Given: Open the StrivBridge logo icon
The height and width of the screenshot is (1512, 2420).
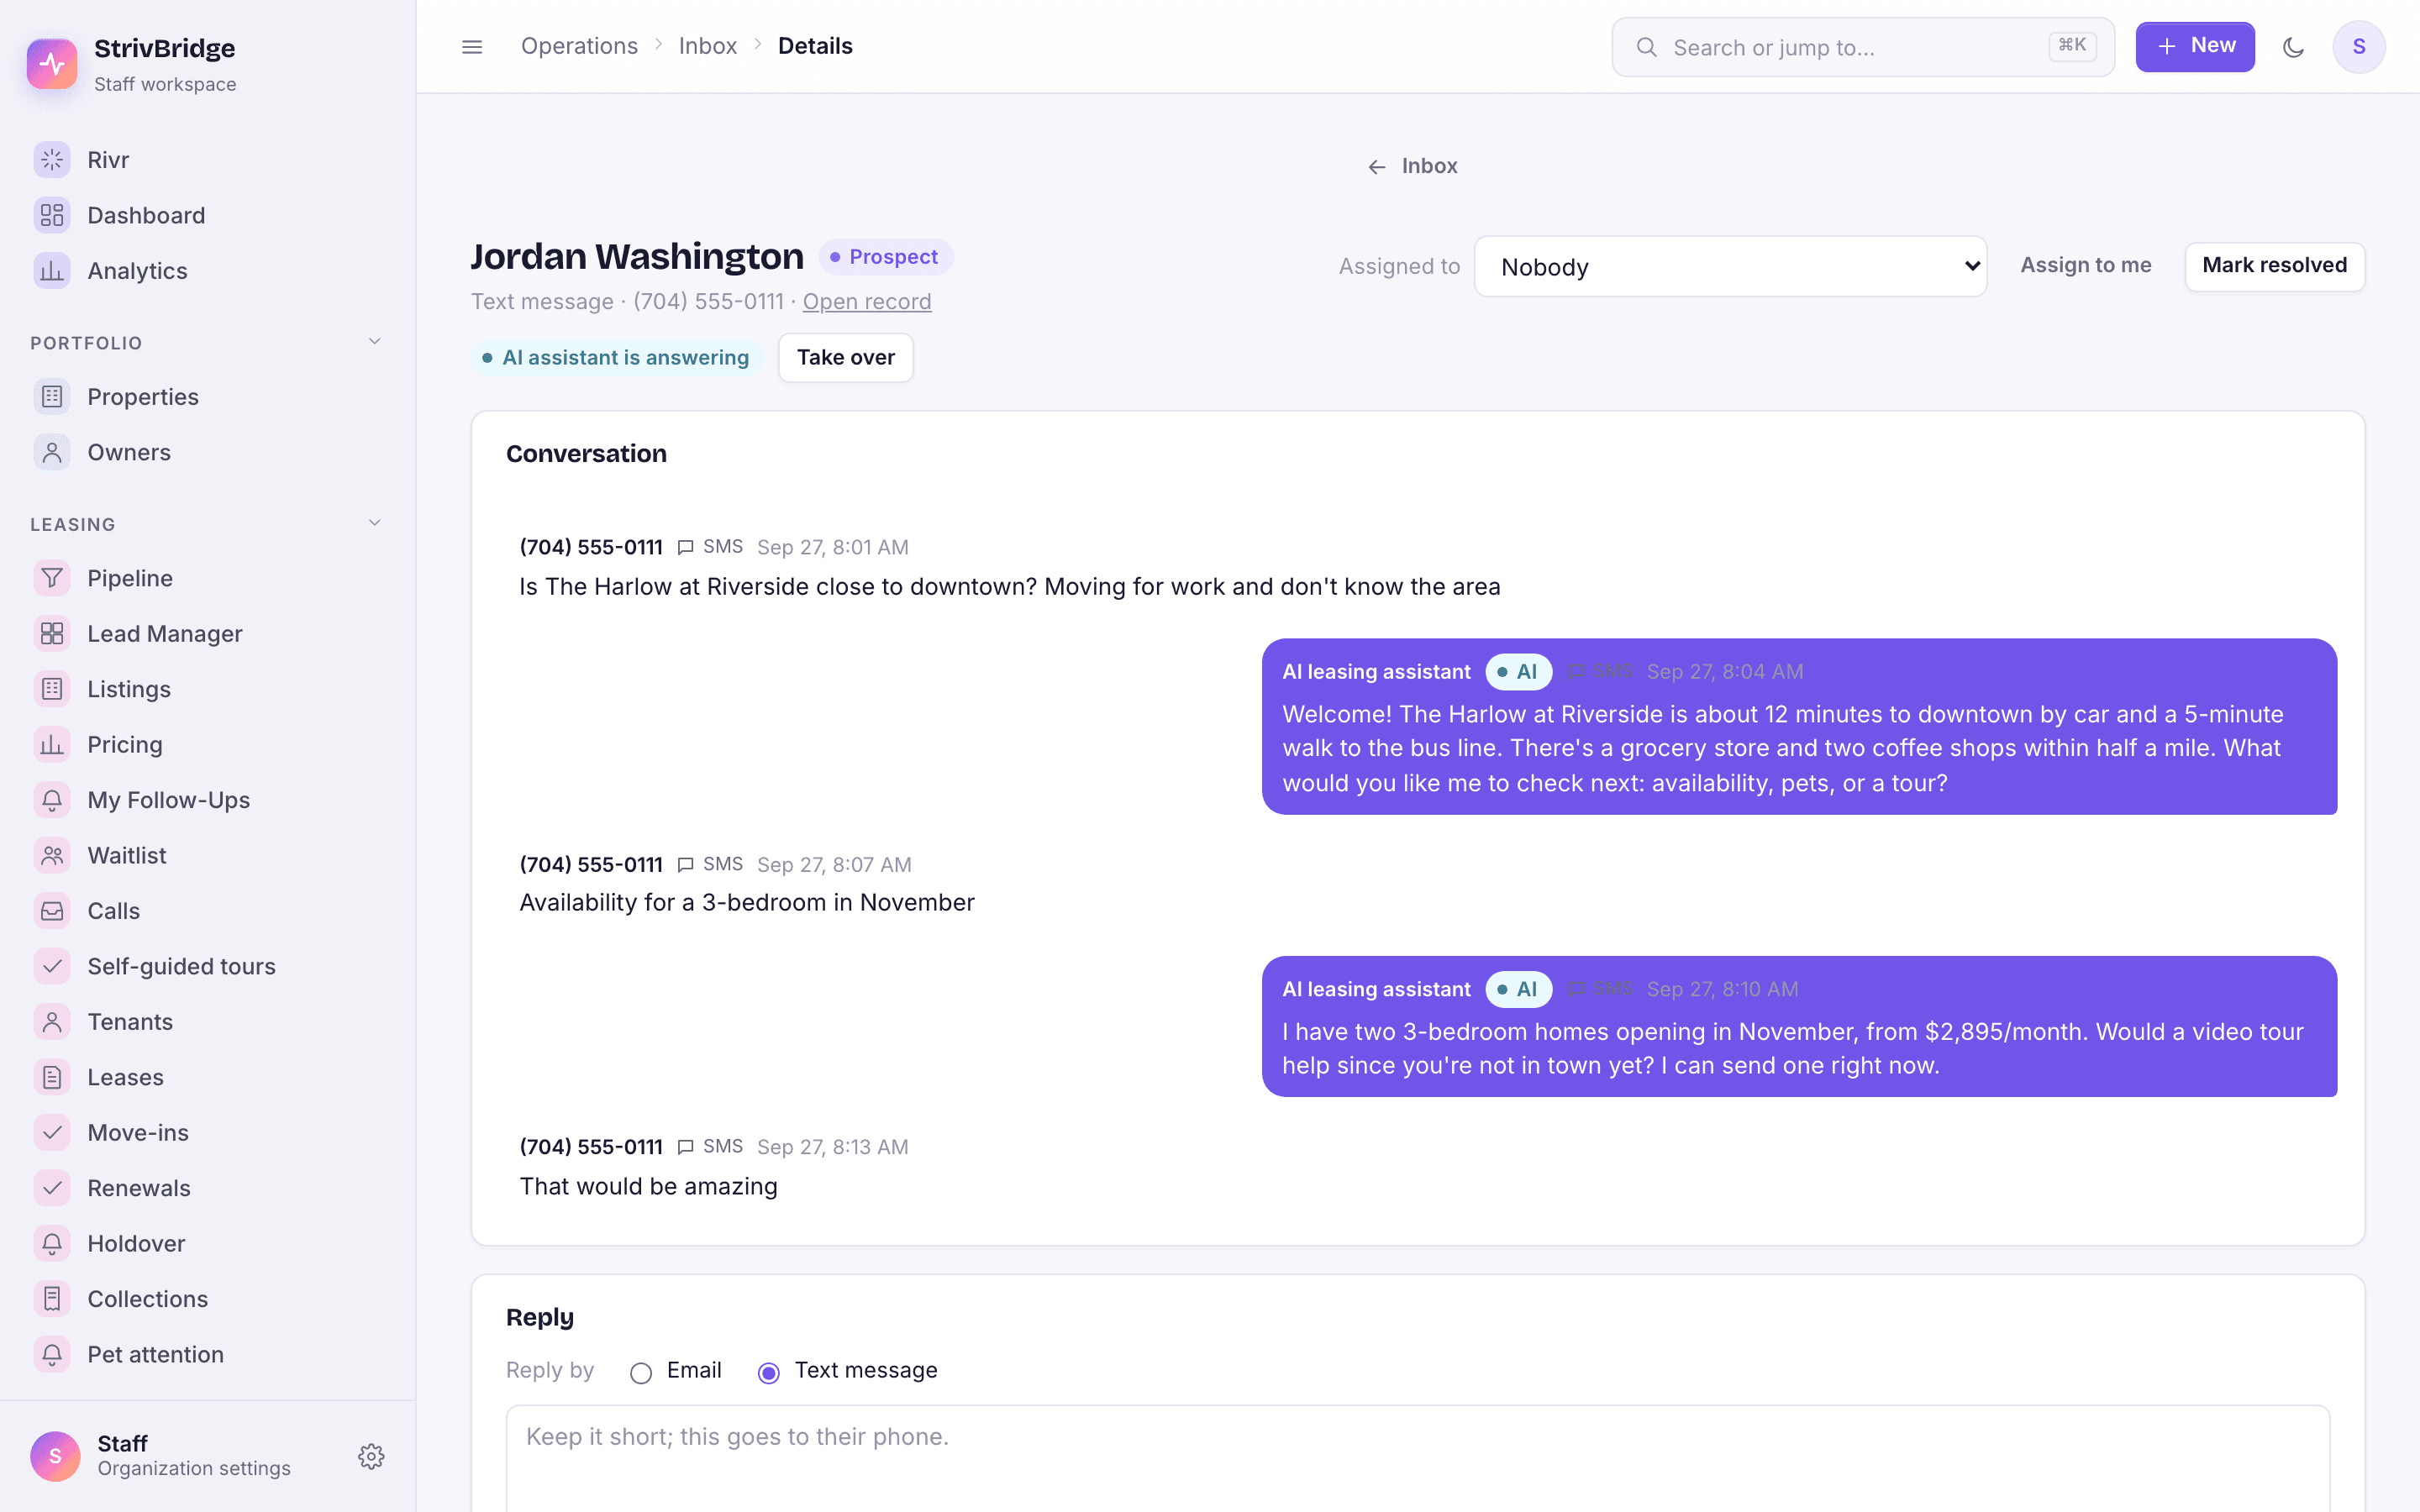Looking at the screenshot, I should (52, 64).
